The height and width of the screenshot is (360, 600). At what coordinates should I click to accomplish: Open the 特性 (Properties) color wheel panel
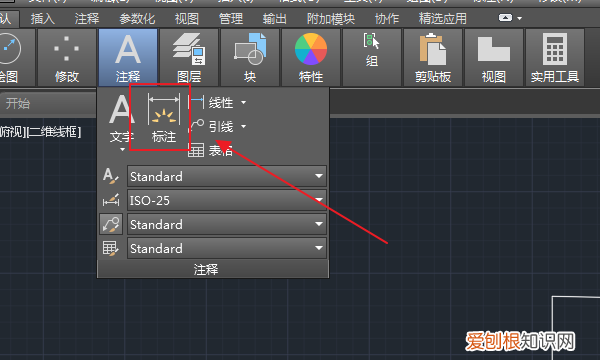[311, 57]
